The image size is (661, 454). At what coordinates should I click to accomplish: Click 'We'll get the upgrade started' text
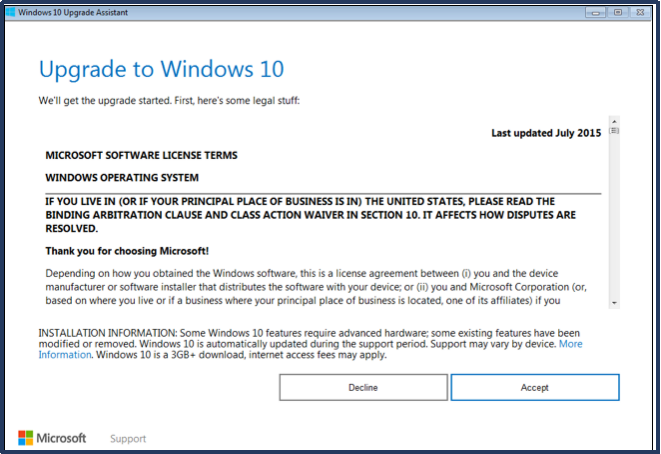tap(169, 101)
